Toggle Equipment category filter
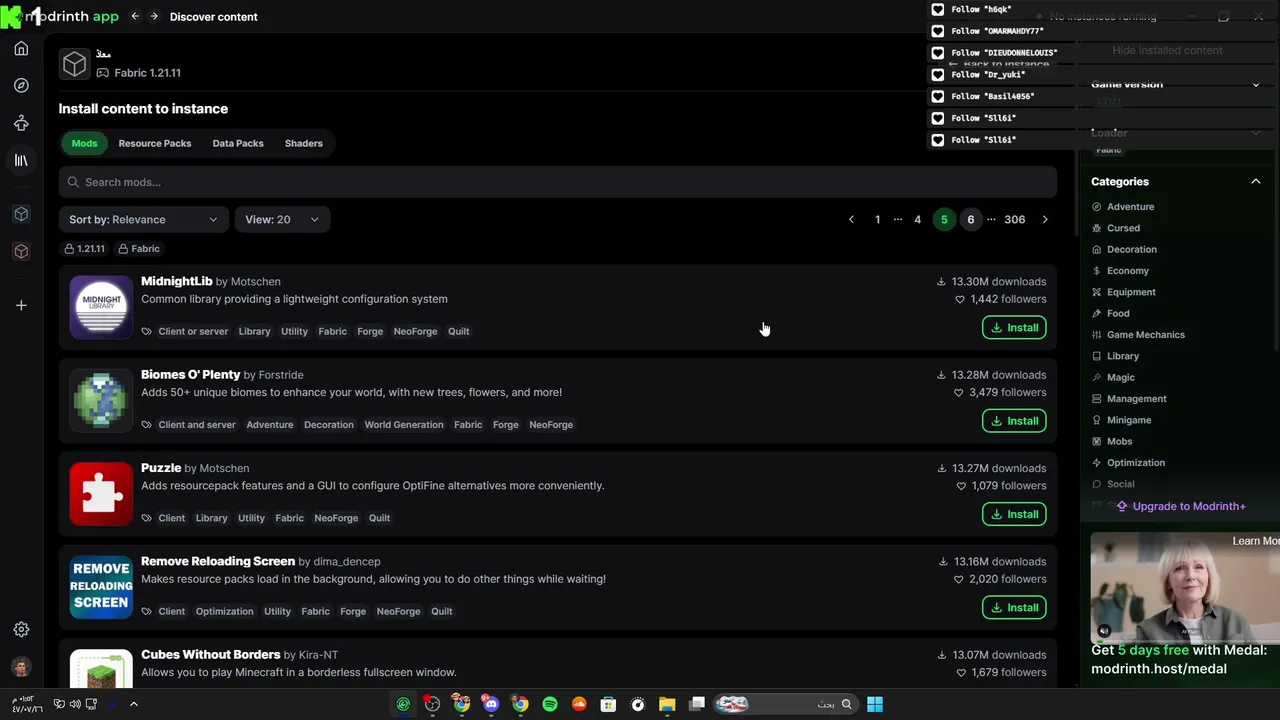Viewport: 1280px width, 720px height. pyautogui.click(x=1123, y=292)
